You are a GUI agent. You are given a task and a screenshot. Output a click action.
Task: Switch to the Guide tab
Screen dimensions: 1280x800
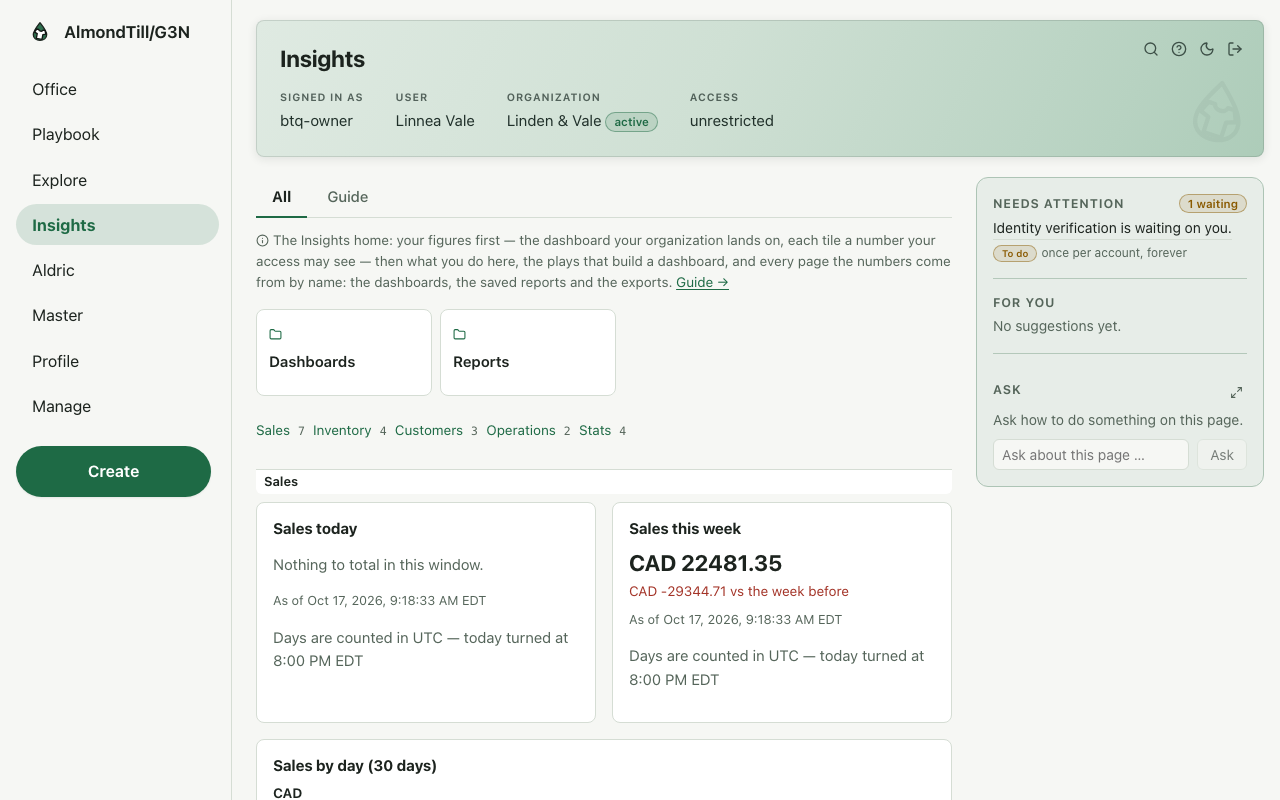point(348,197)
